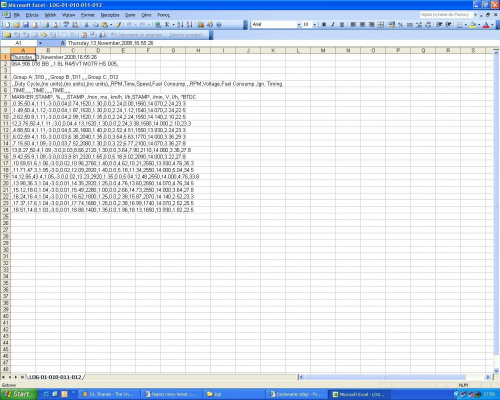Open a file with the folder icon
This screenshot has height=400, width=500.
pos(17,25)
